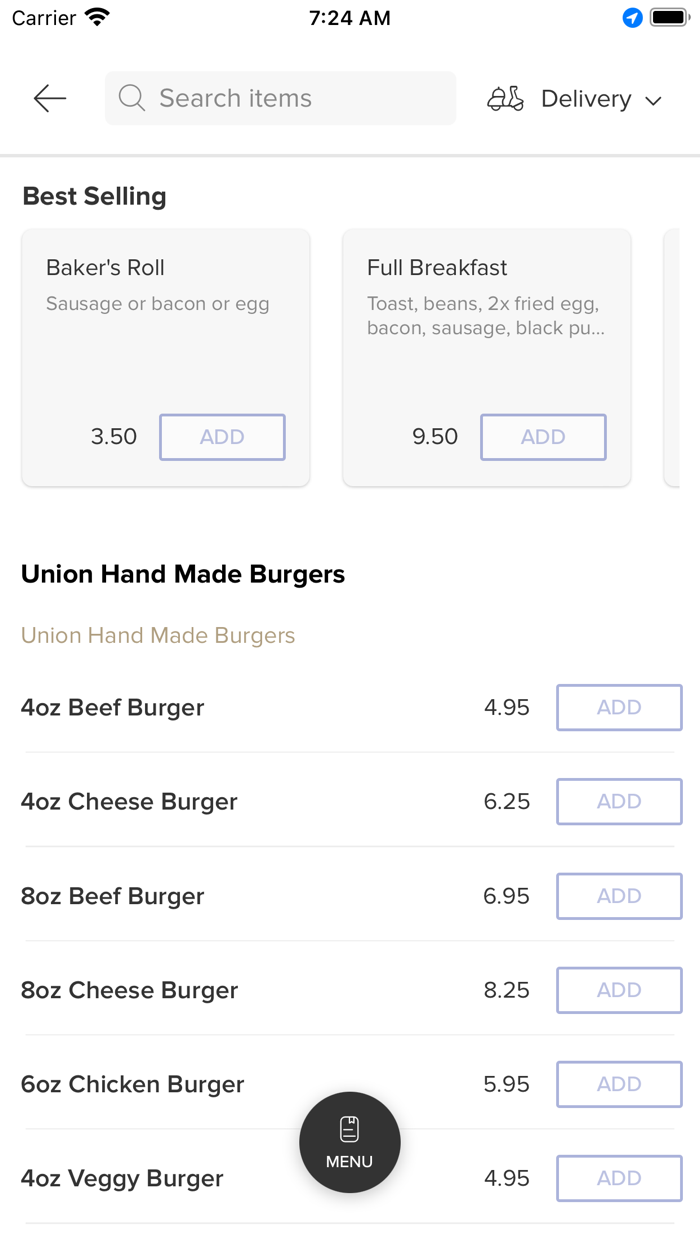Add 4oz Veggy Burger
Image resolution: width=700 pixels, height=1244 pixels.
tap(619, 1178)
